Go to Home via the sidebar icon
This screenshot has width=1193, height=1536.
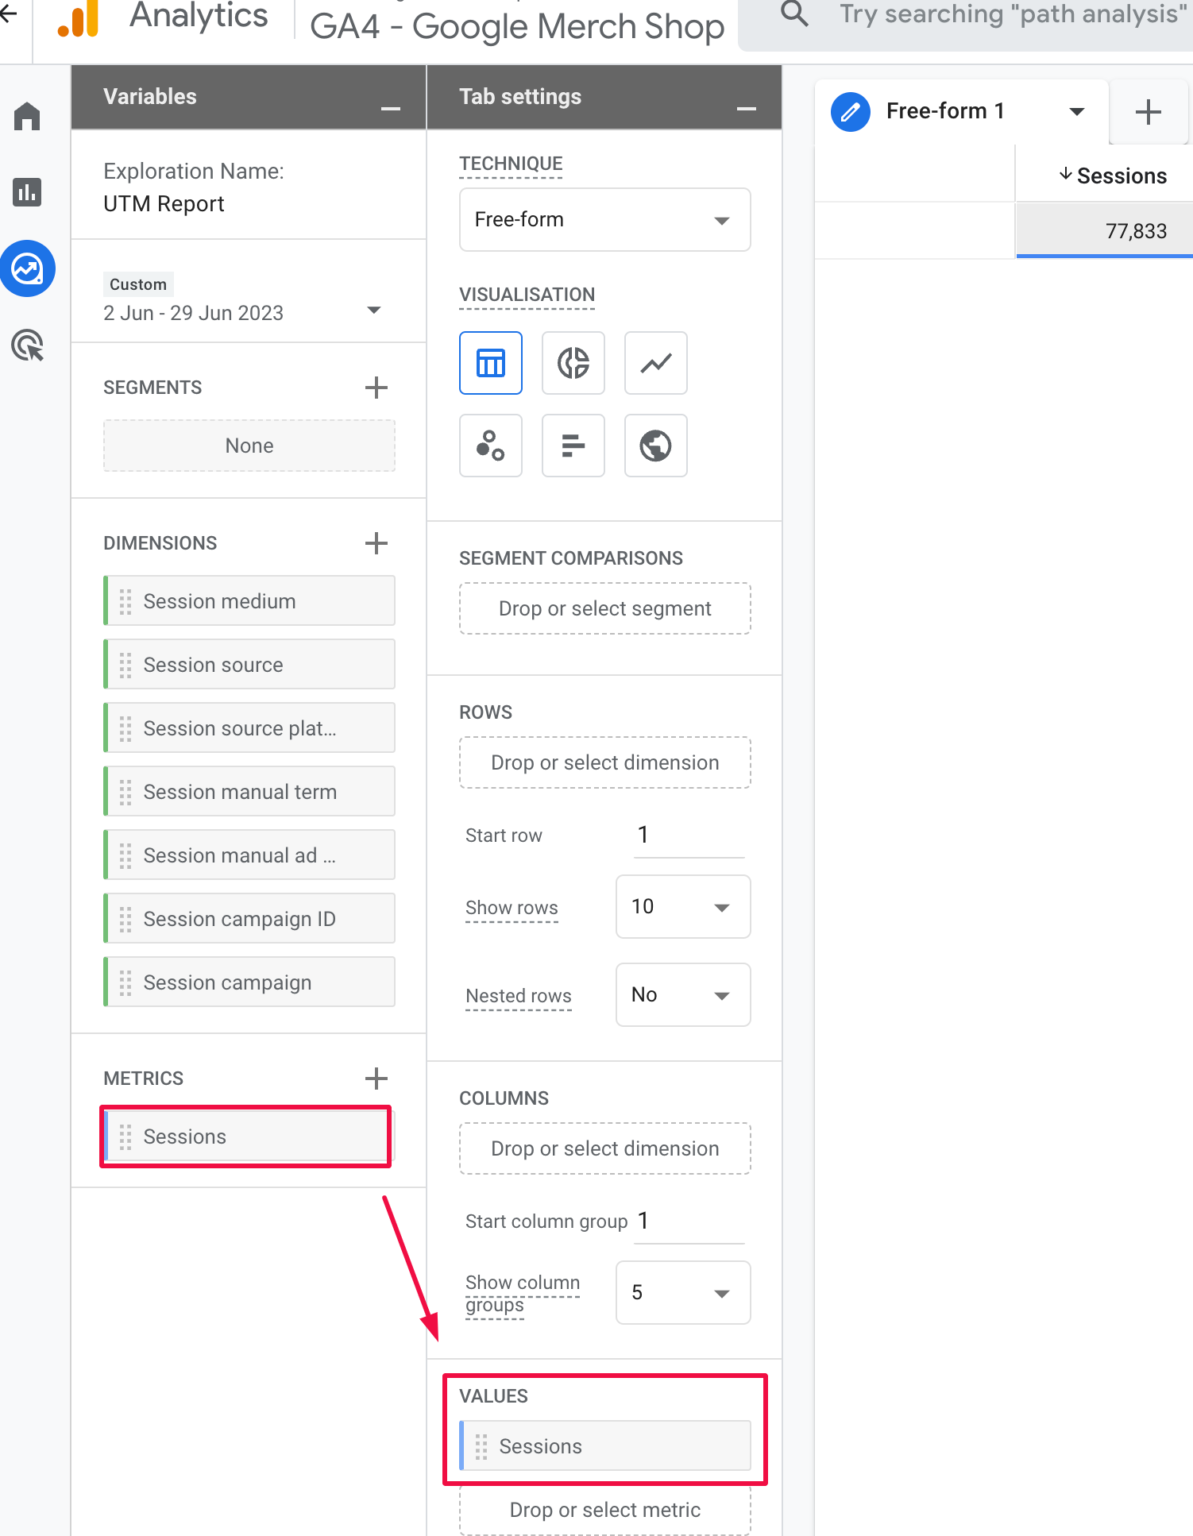coord(27,116)
